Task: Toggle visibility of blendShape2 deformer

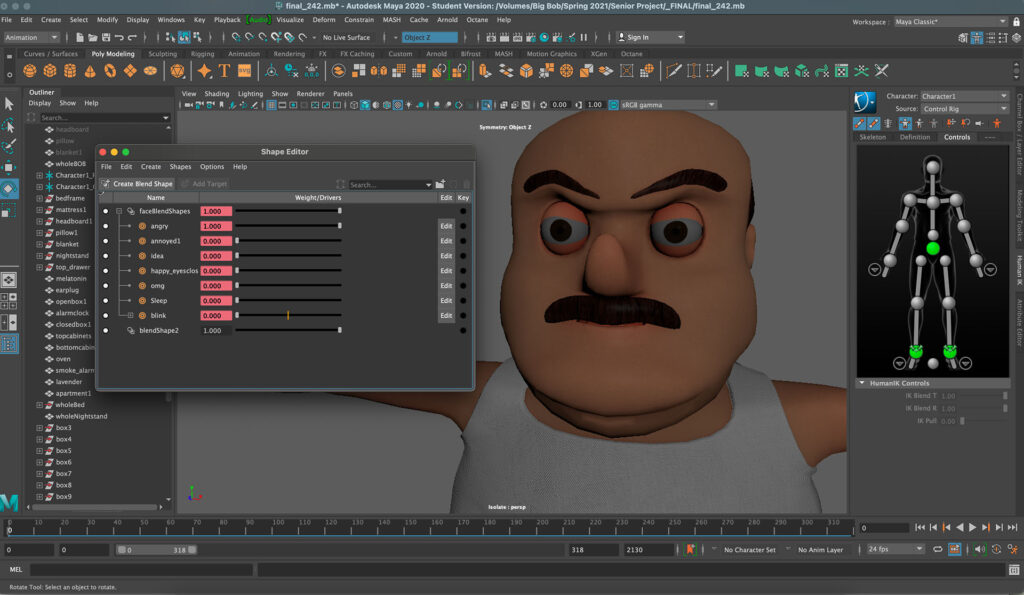Action: pyautogui.click(x=105, y=330)
